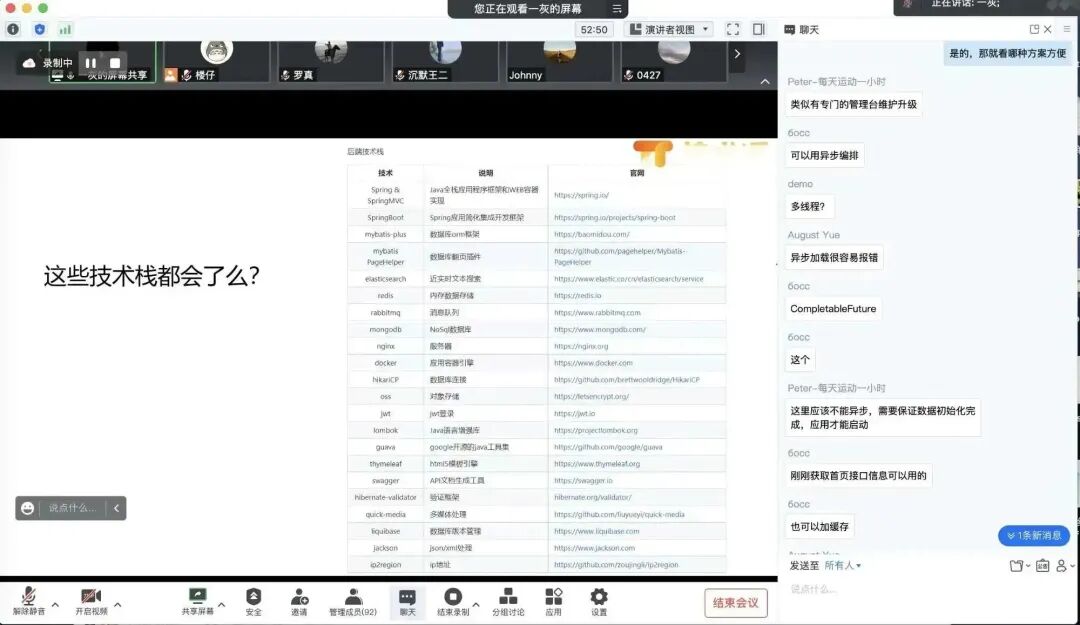The image size is (1080, 625).
Task: Click 结束录制 to end recording
Action: tap(453, 602)
